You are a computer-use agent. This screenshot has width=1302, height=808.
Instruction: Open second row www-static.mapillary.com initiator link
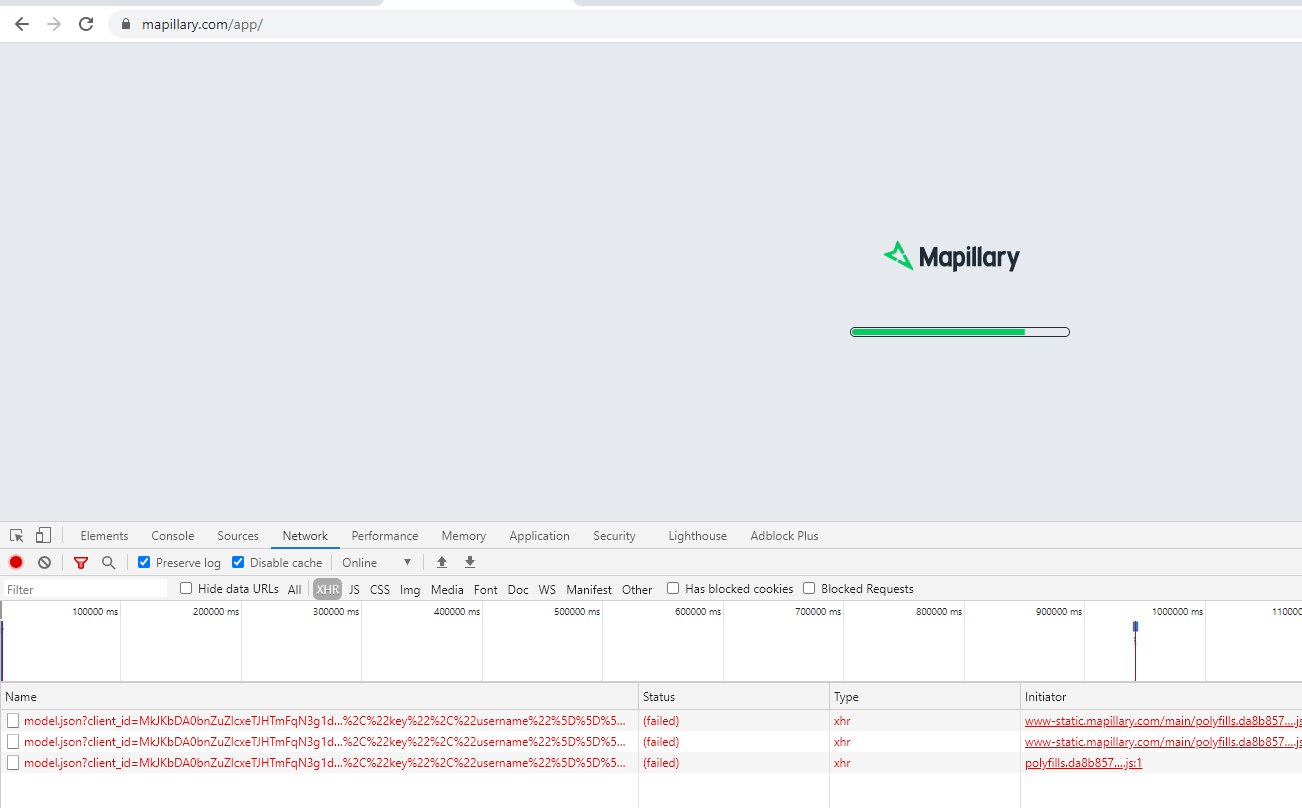(x=1163, y=741)
